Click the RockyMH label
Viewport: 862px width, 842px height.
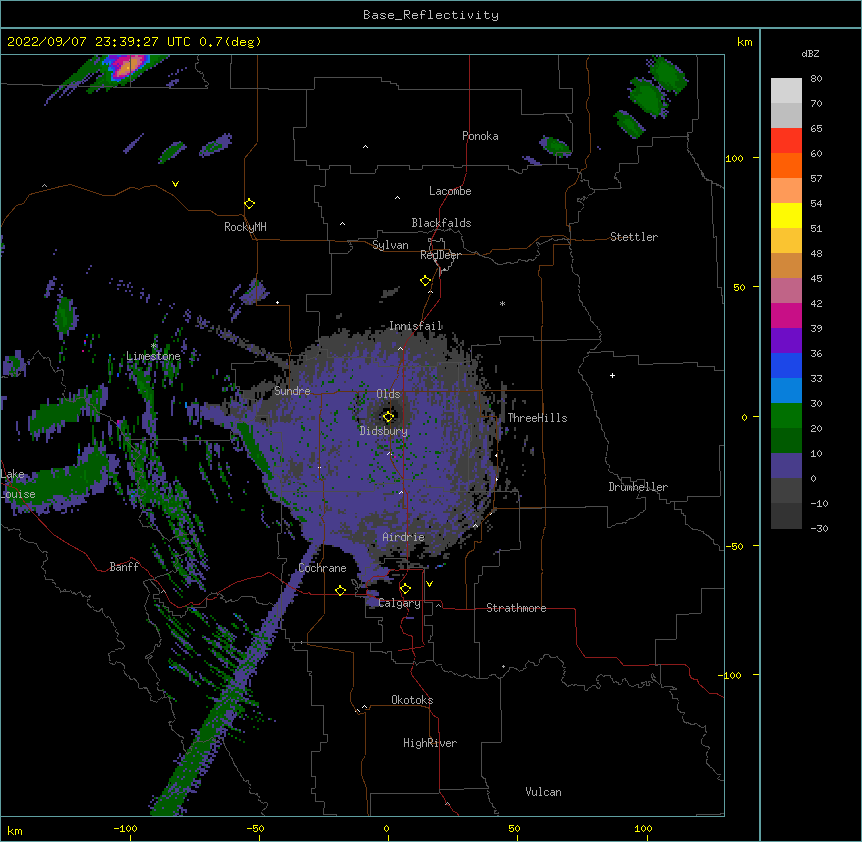point(245,227)
